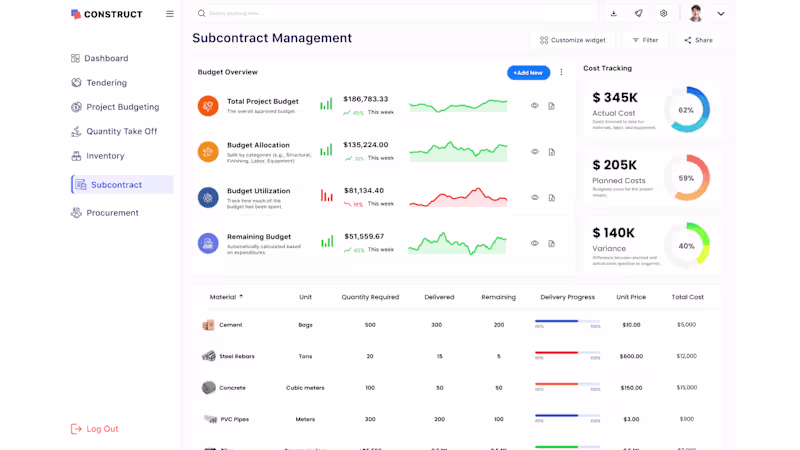Click PVC Pipes material thumbnail
The width and height of the screenshot is (800, 450).
210,419
